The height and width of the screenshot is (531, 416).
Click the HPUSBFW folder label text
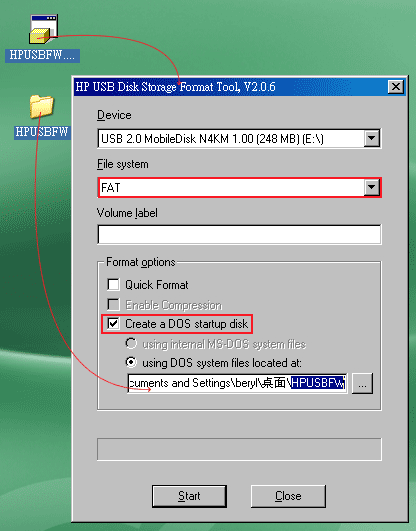(x=42, y=132)
